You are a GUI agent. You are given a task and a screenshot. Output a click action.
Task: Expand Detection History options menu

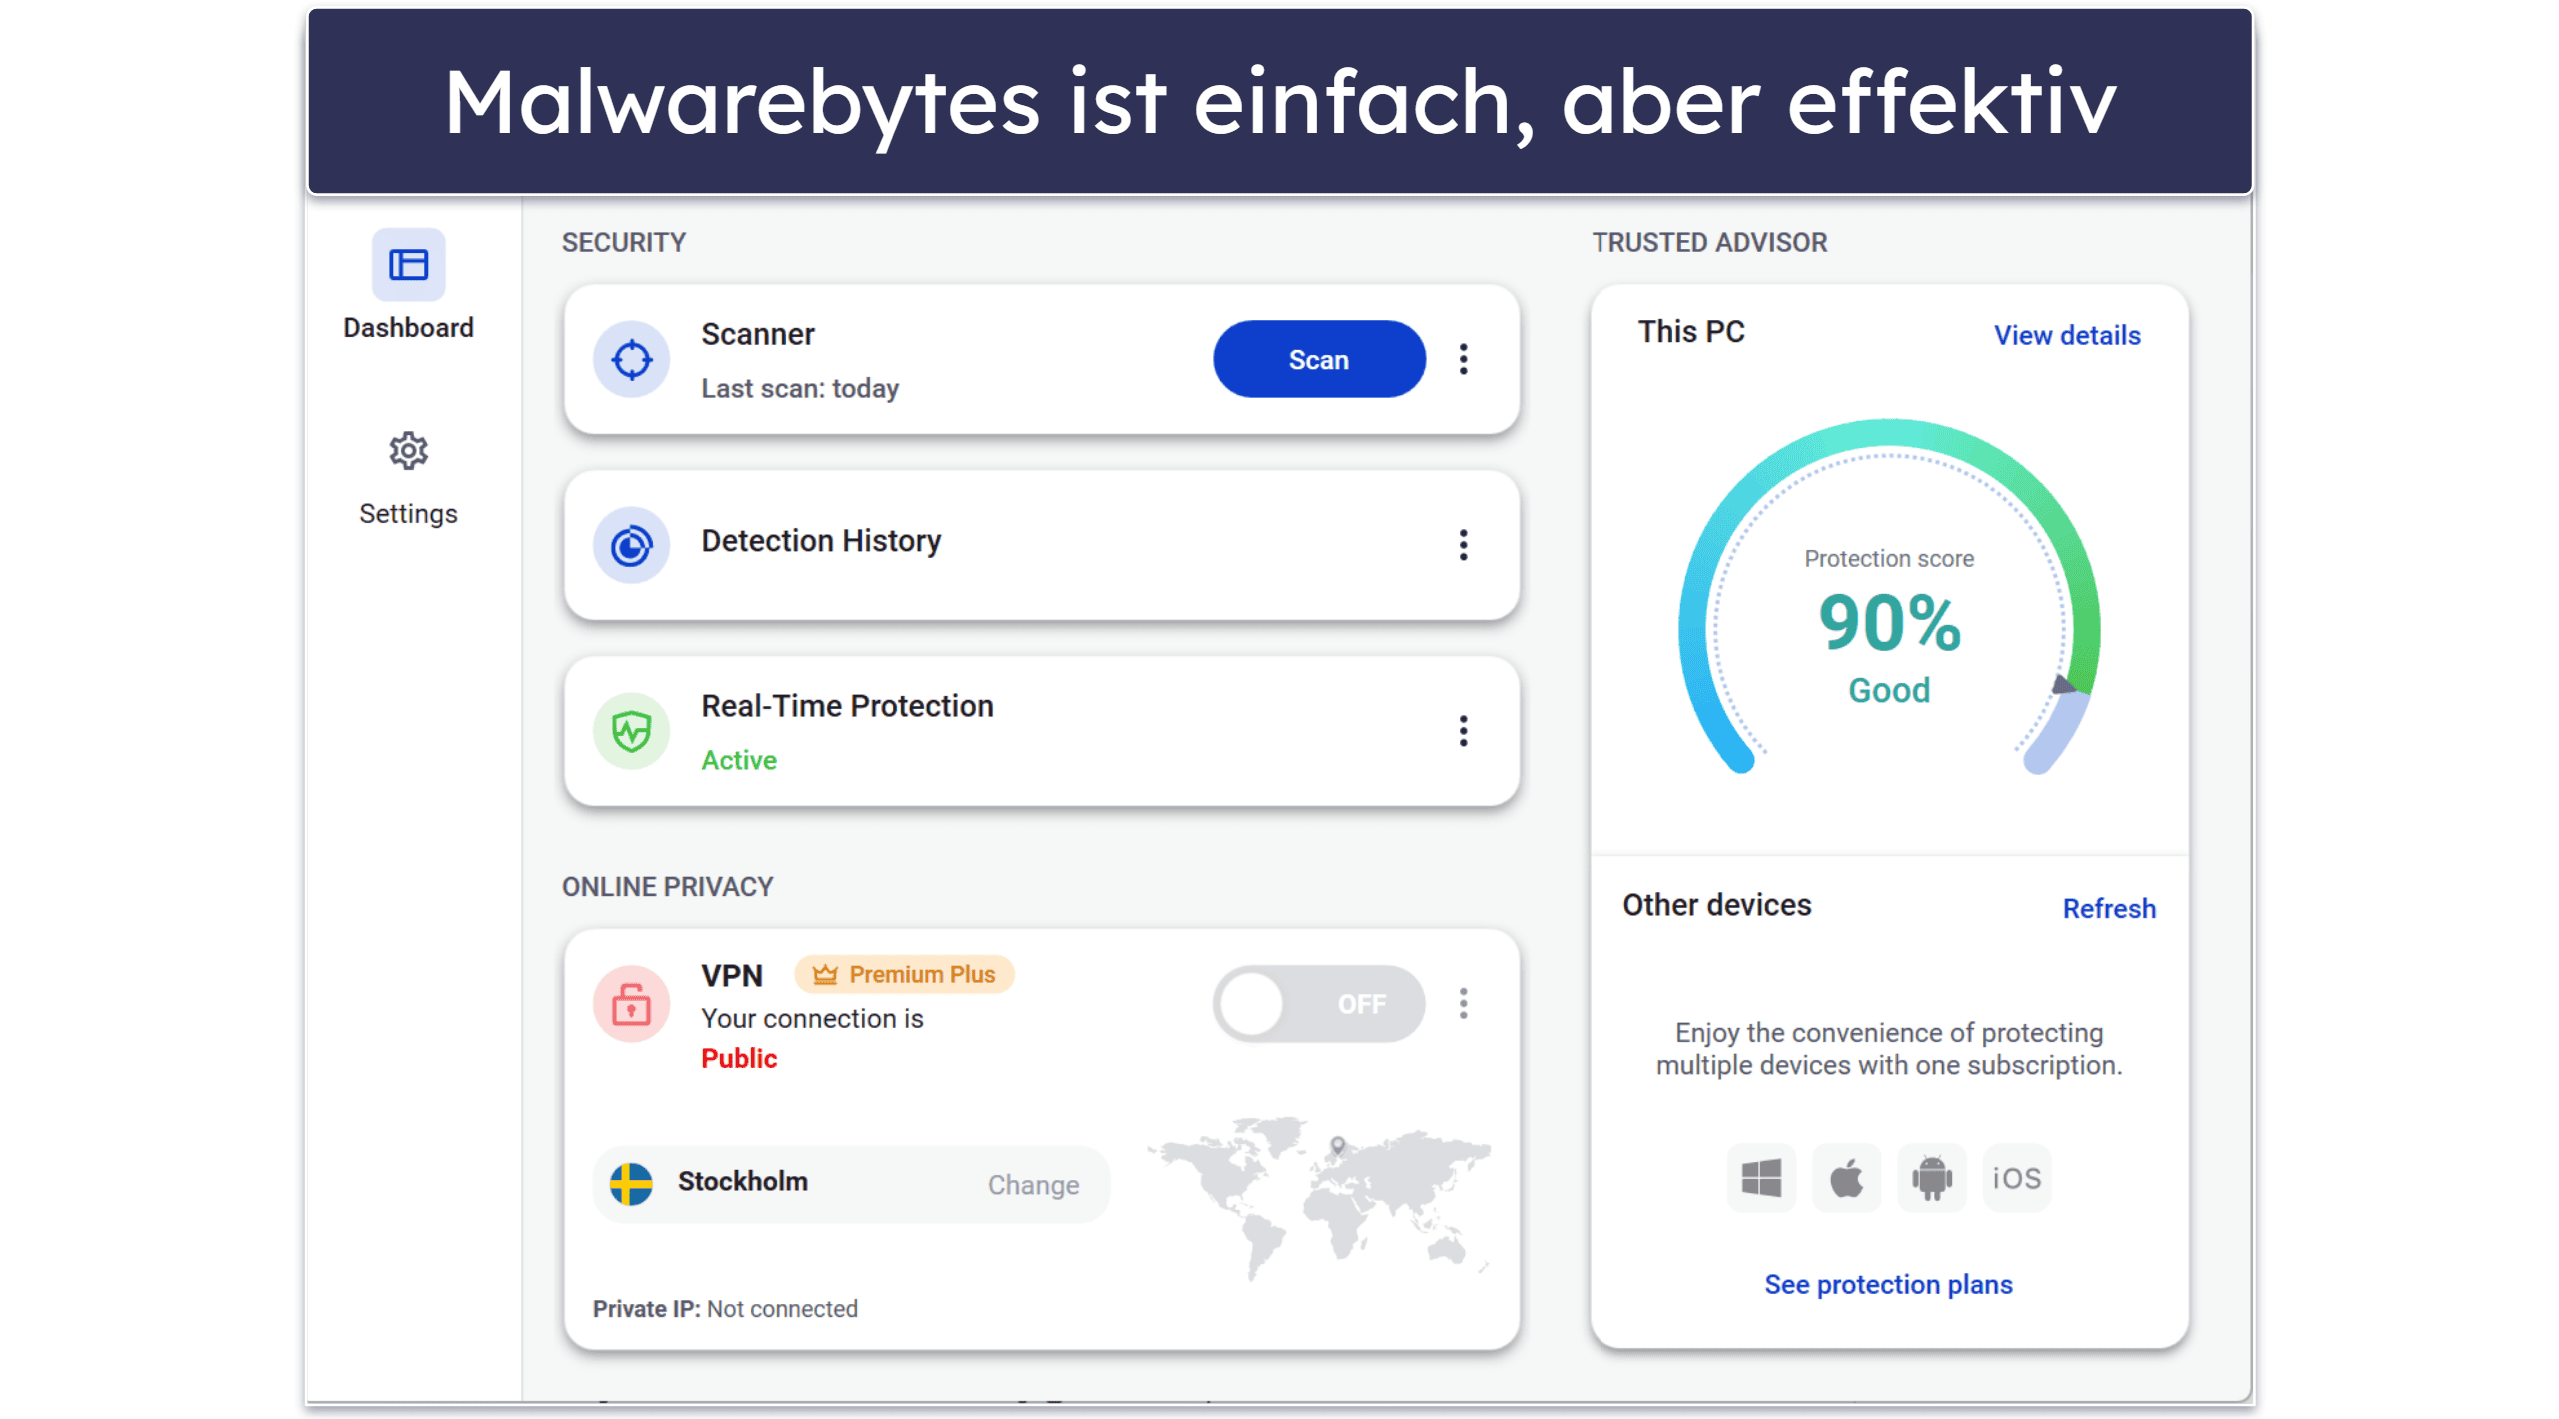(x=1464, y=545)
